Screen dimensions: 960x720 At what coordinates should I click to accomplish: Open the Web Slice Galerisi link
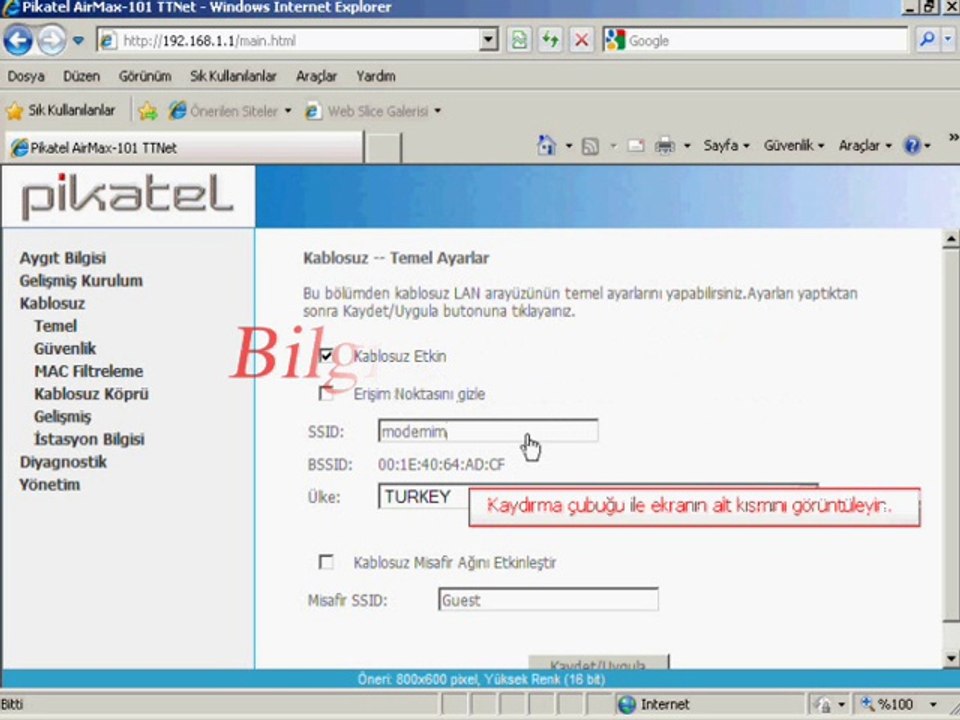coord(373,111)
